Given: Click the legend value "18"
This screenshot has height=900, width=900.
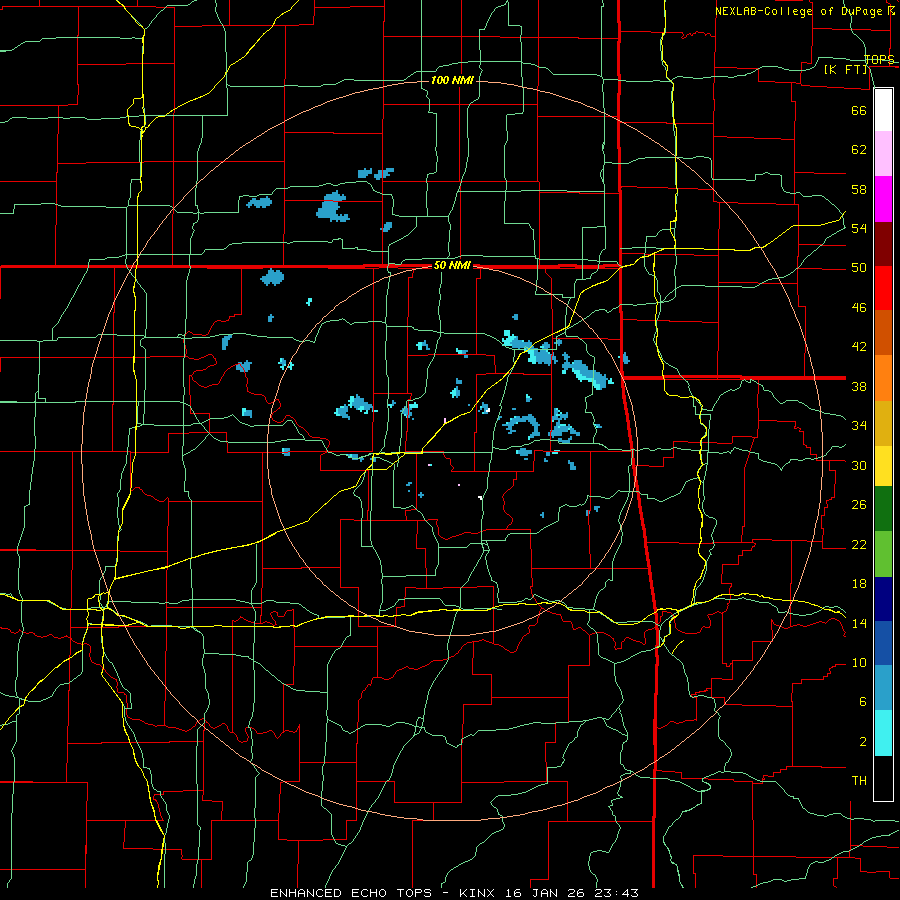Looking at the screenshot, I should point(859,584).
